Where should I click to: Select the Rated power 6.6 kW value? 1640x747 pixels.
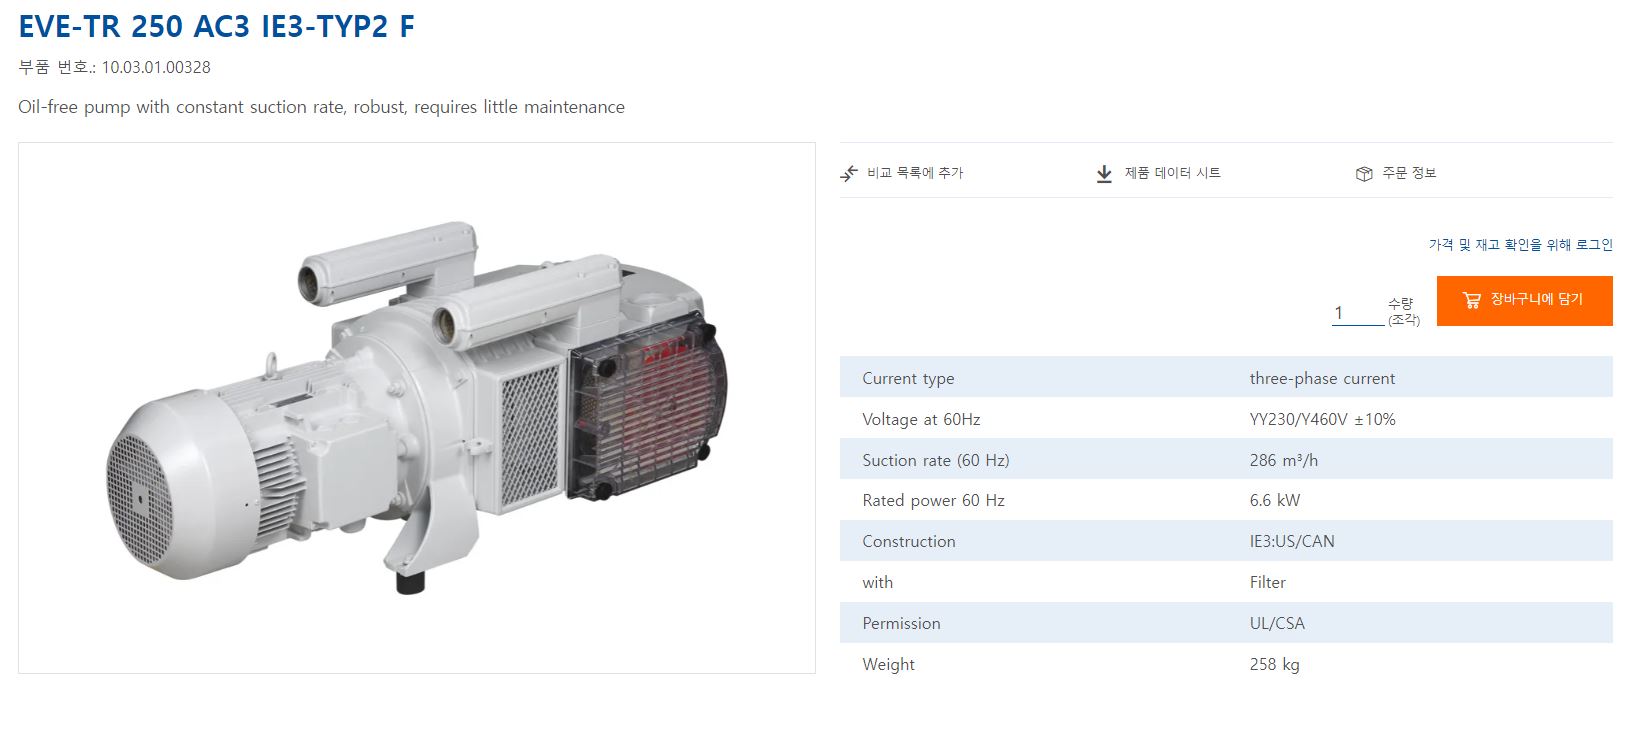point(1274,500)
